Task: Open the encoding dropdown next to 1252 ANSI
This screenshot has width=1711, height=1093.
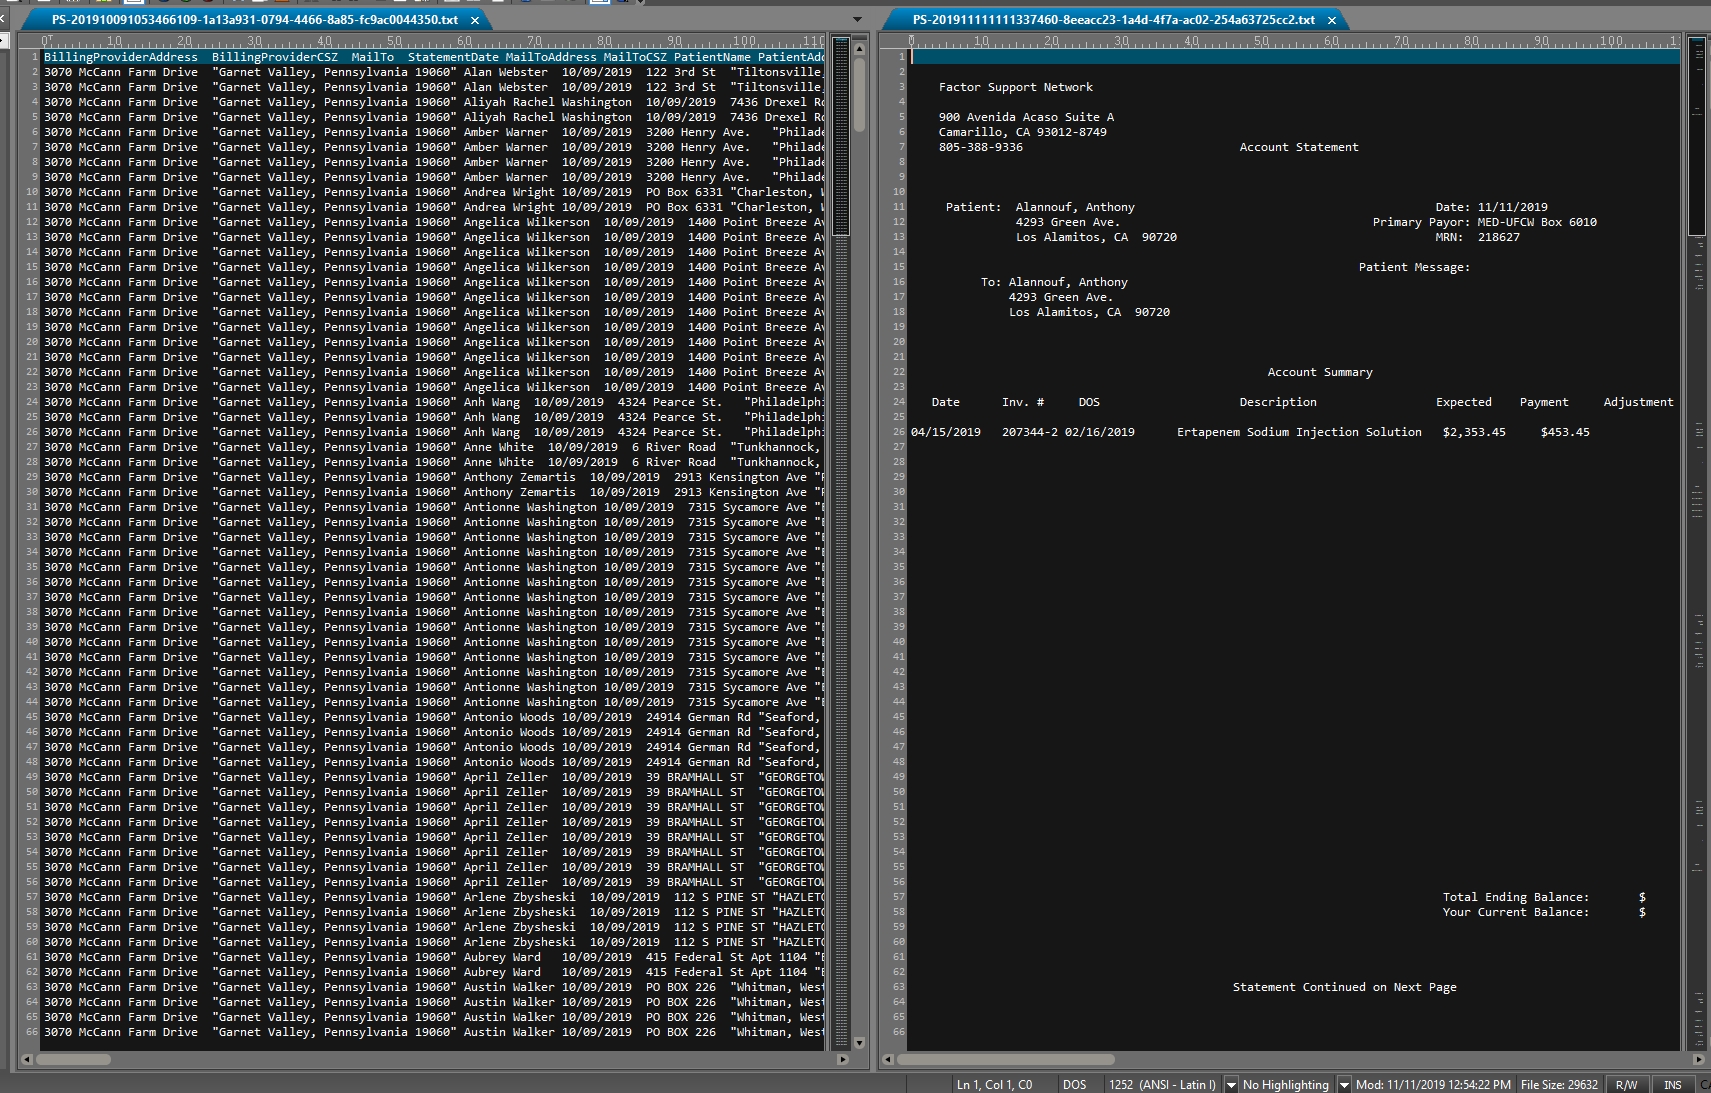Action: 1231,1084
